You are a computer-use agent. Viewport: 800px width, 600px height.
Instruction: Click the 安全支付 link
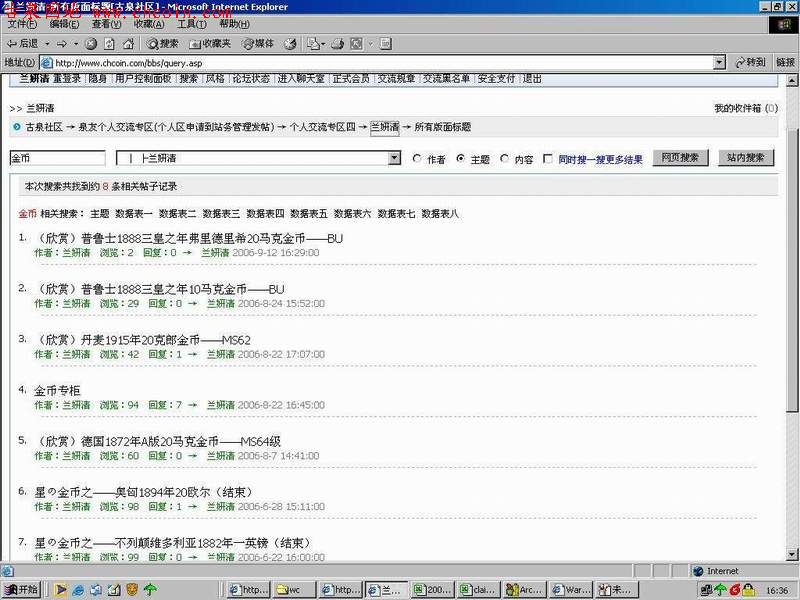496,79
